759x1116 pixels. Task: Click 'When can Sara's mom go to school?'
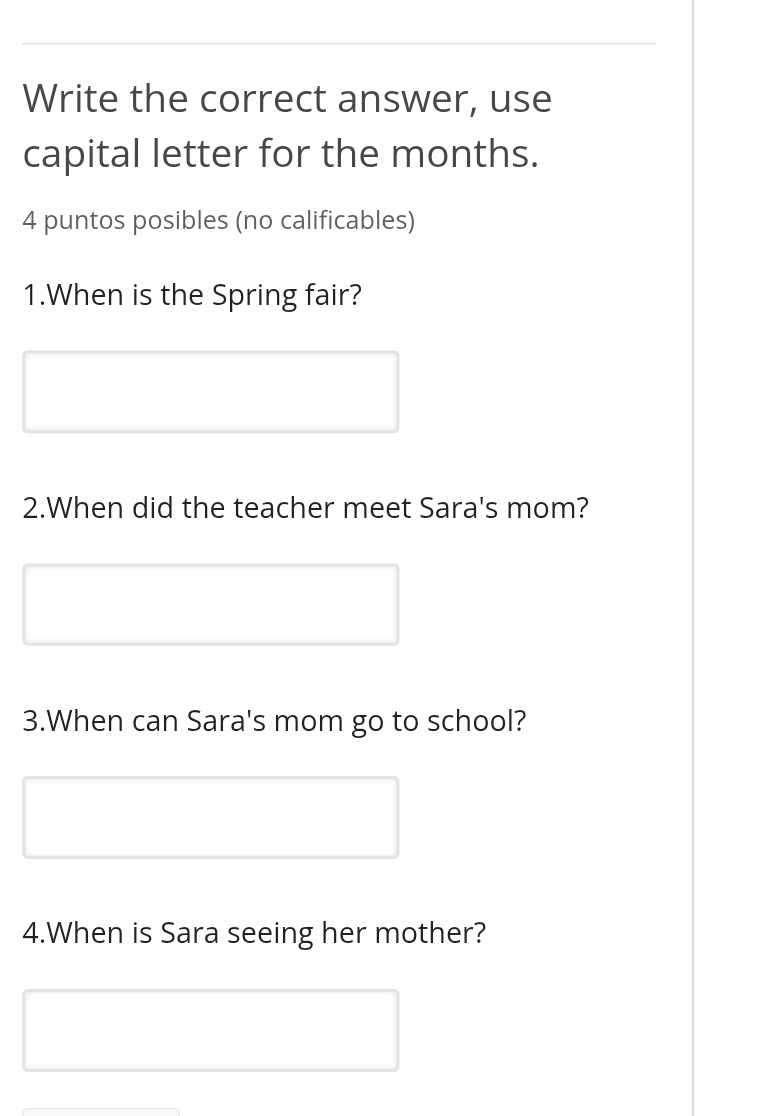(x=274, y=721)
